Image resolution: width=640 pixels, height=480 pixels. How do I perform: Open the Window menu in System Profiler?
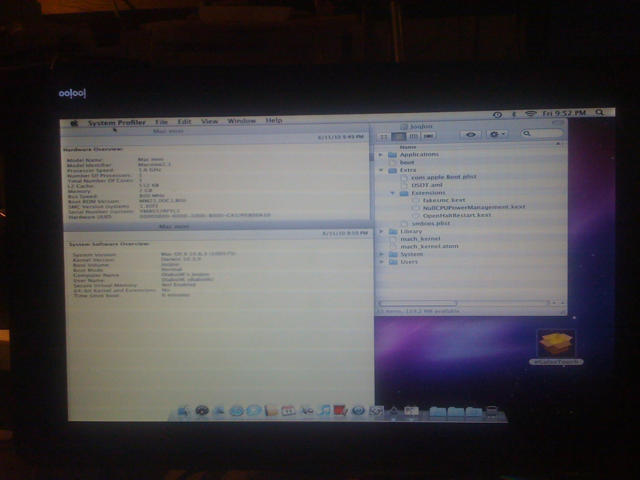241,121
